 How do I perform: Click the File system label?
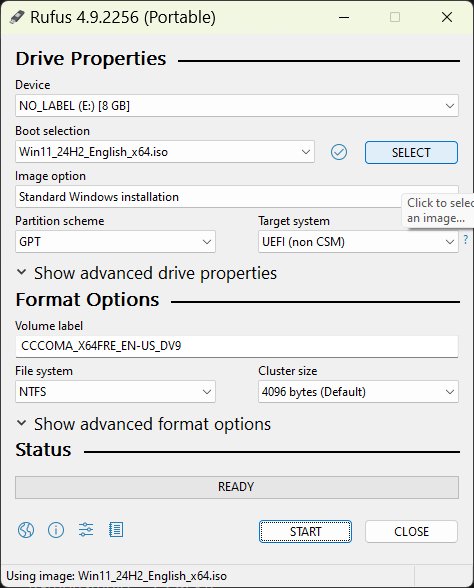coord(44,371)
